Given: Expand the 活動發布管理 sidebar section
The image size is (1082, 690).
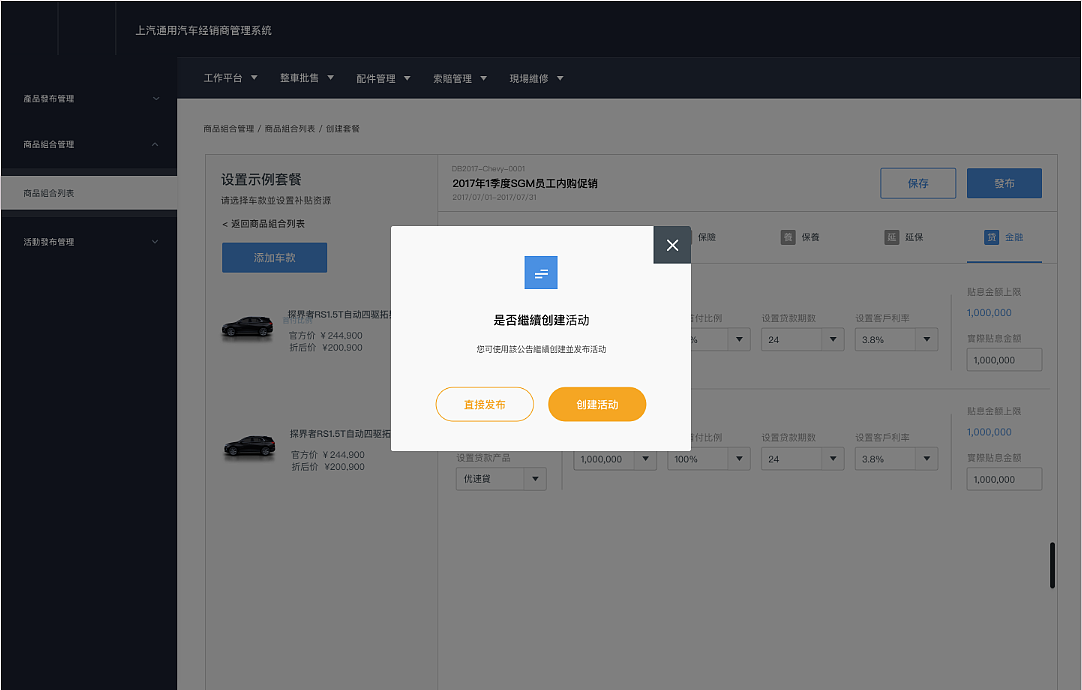Looking at the screenshot, I should (x=89, y=241).
